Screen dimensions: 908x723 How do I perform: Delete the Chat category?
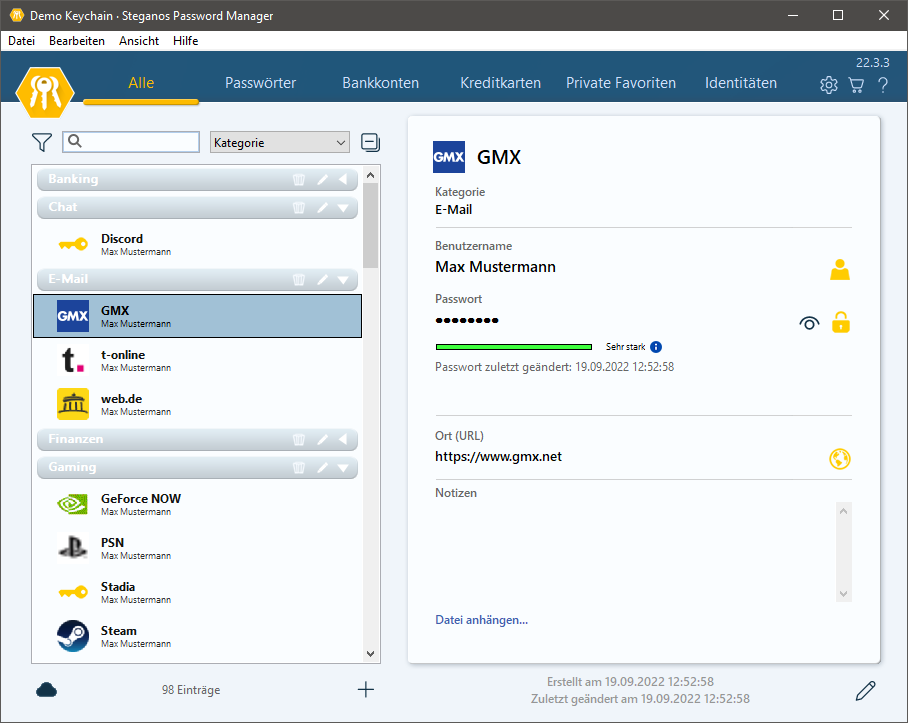click(x=299, y=207)
